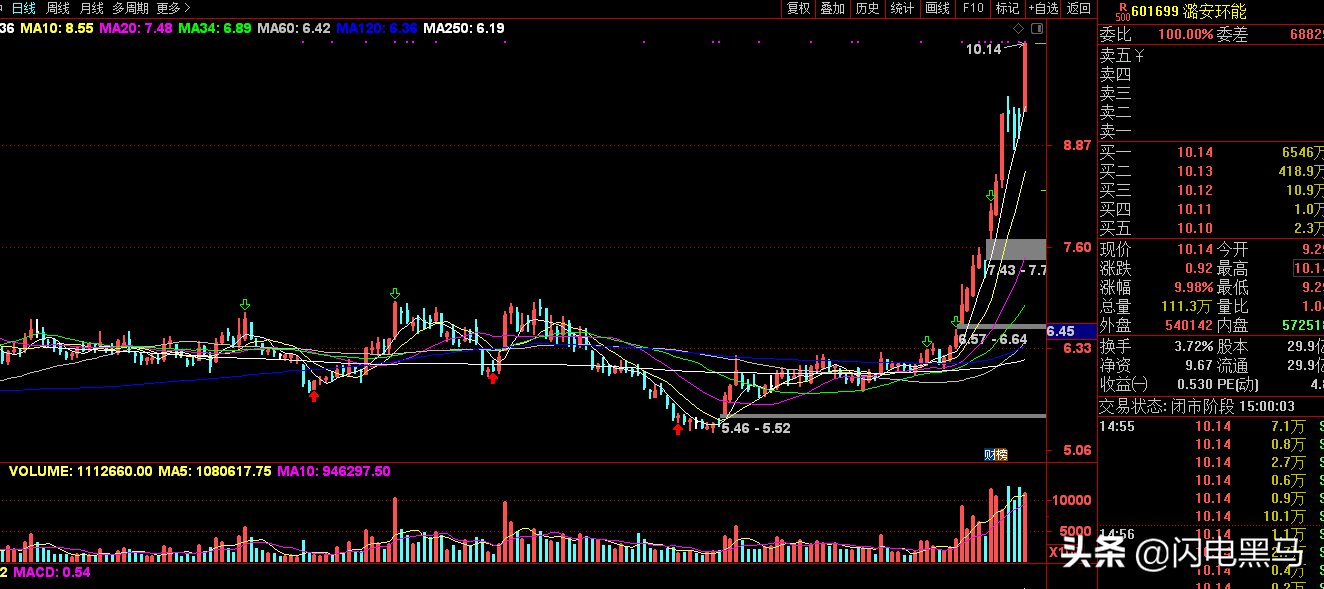
Task: Switch to the 月线 monthly chart tab
Action: [x=91, y=8]
